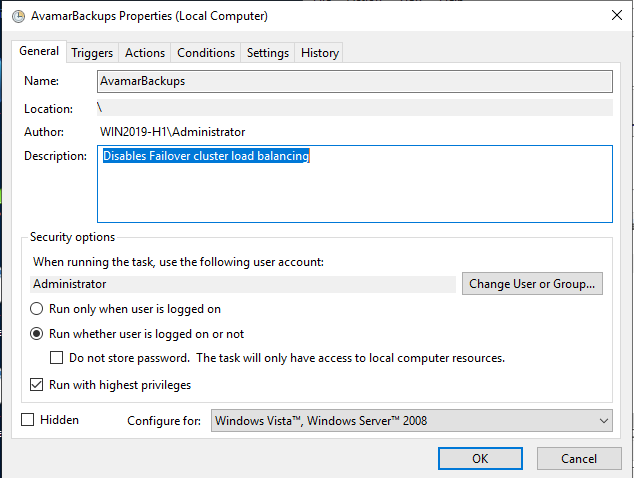Uncheck Run with highest privileges
634x478 pixels.
(37, 385)
